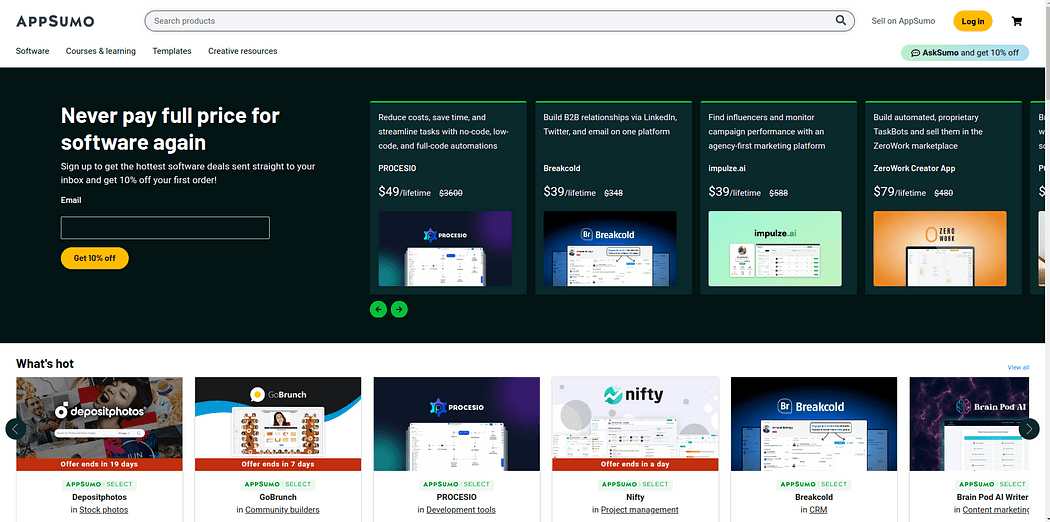Open Courses & learning menu

100,51
